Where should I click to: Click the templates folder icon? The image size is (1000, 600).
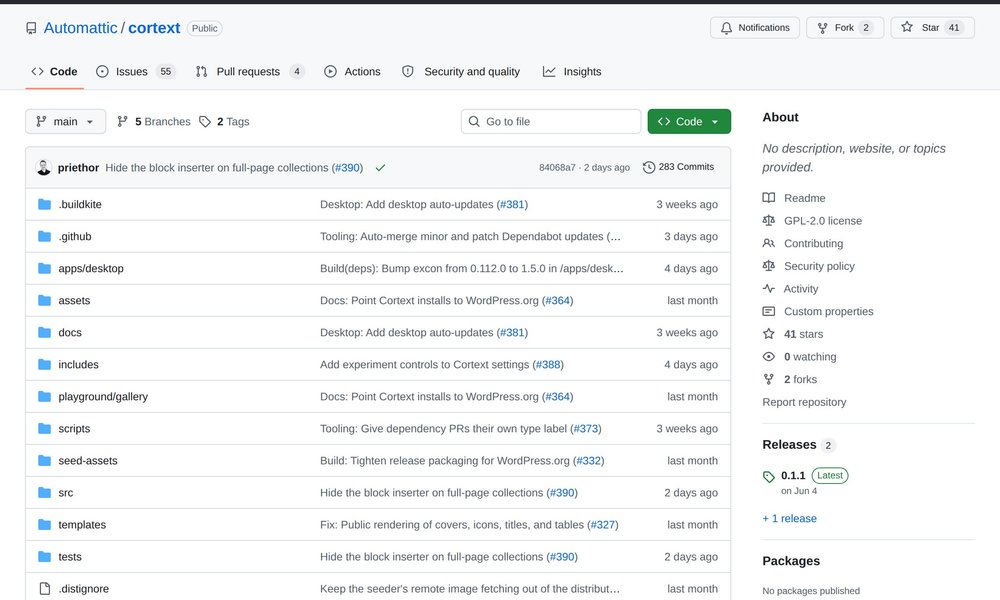click(x=44, y=525)
